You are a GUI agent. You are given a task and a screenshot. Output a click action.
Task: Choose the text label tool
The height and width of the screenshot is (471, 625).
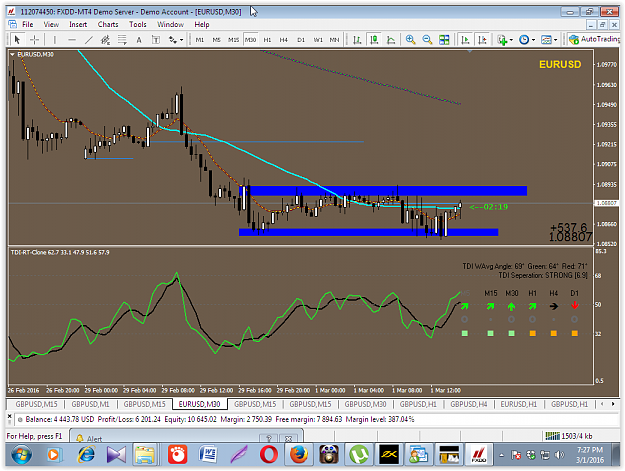point(156,39)
